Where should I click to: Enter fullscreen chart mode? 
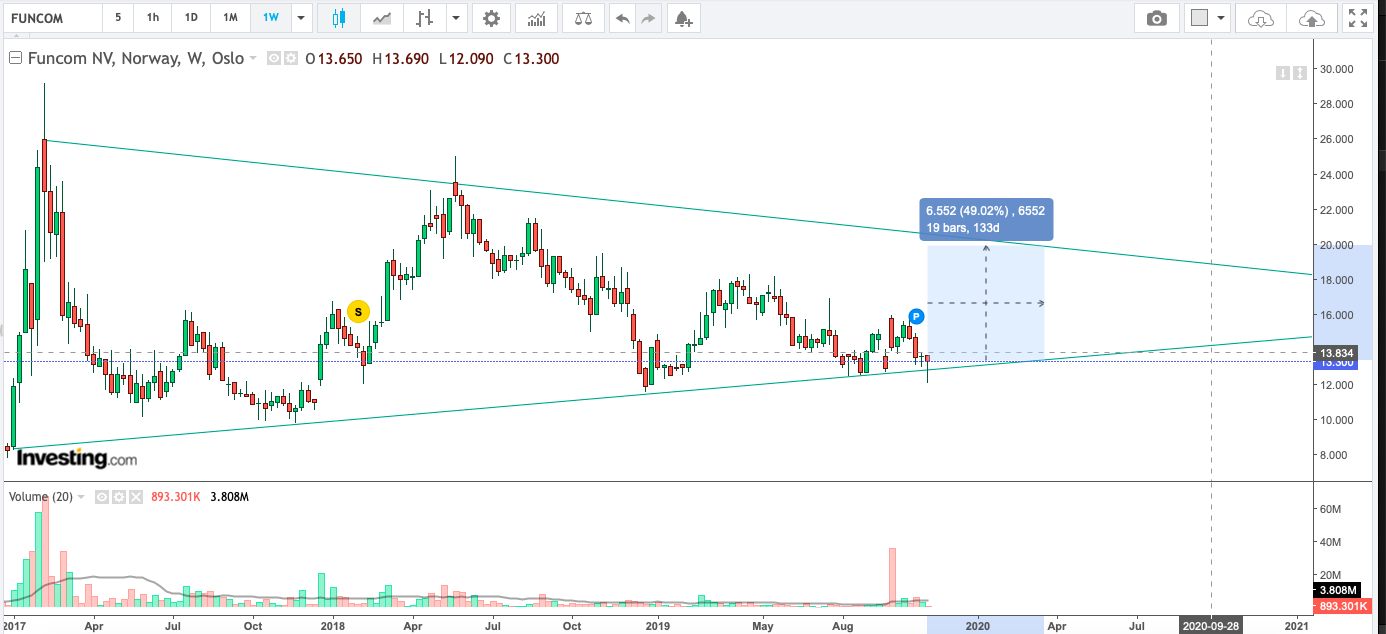pos(1357,18)
